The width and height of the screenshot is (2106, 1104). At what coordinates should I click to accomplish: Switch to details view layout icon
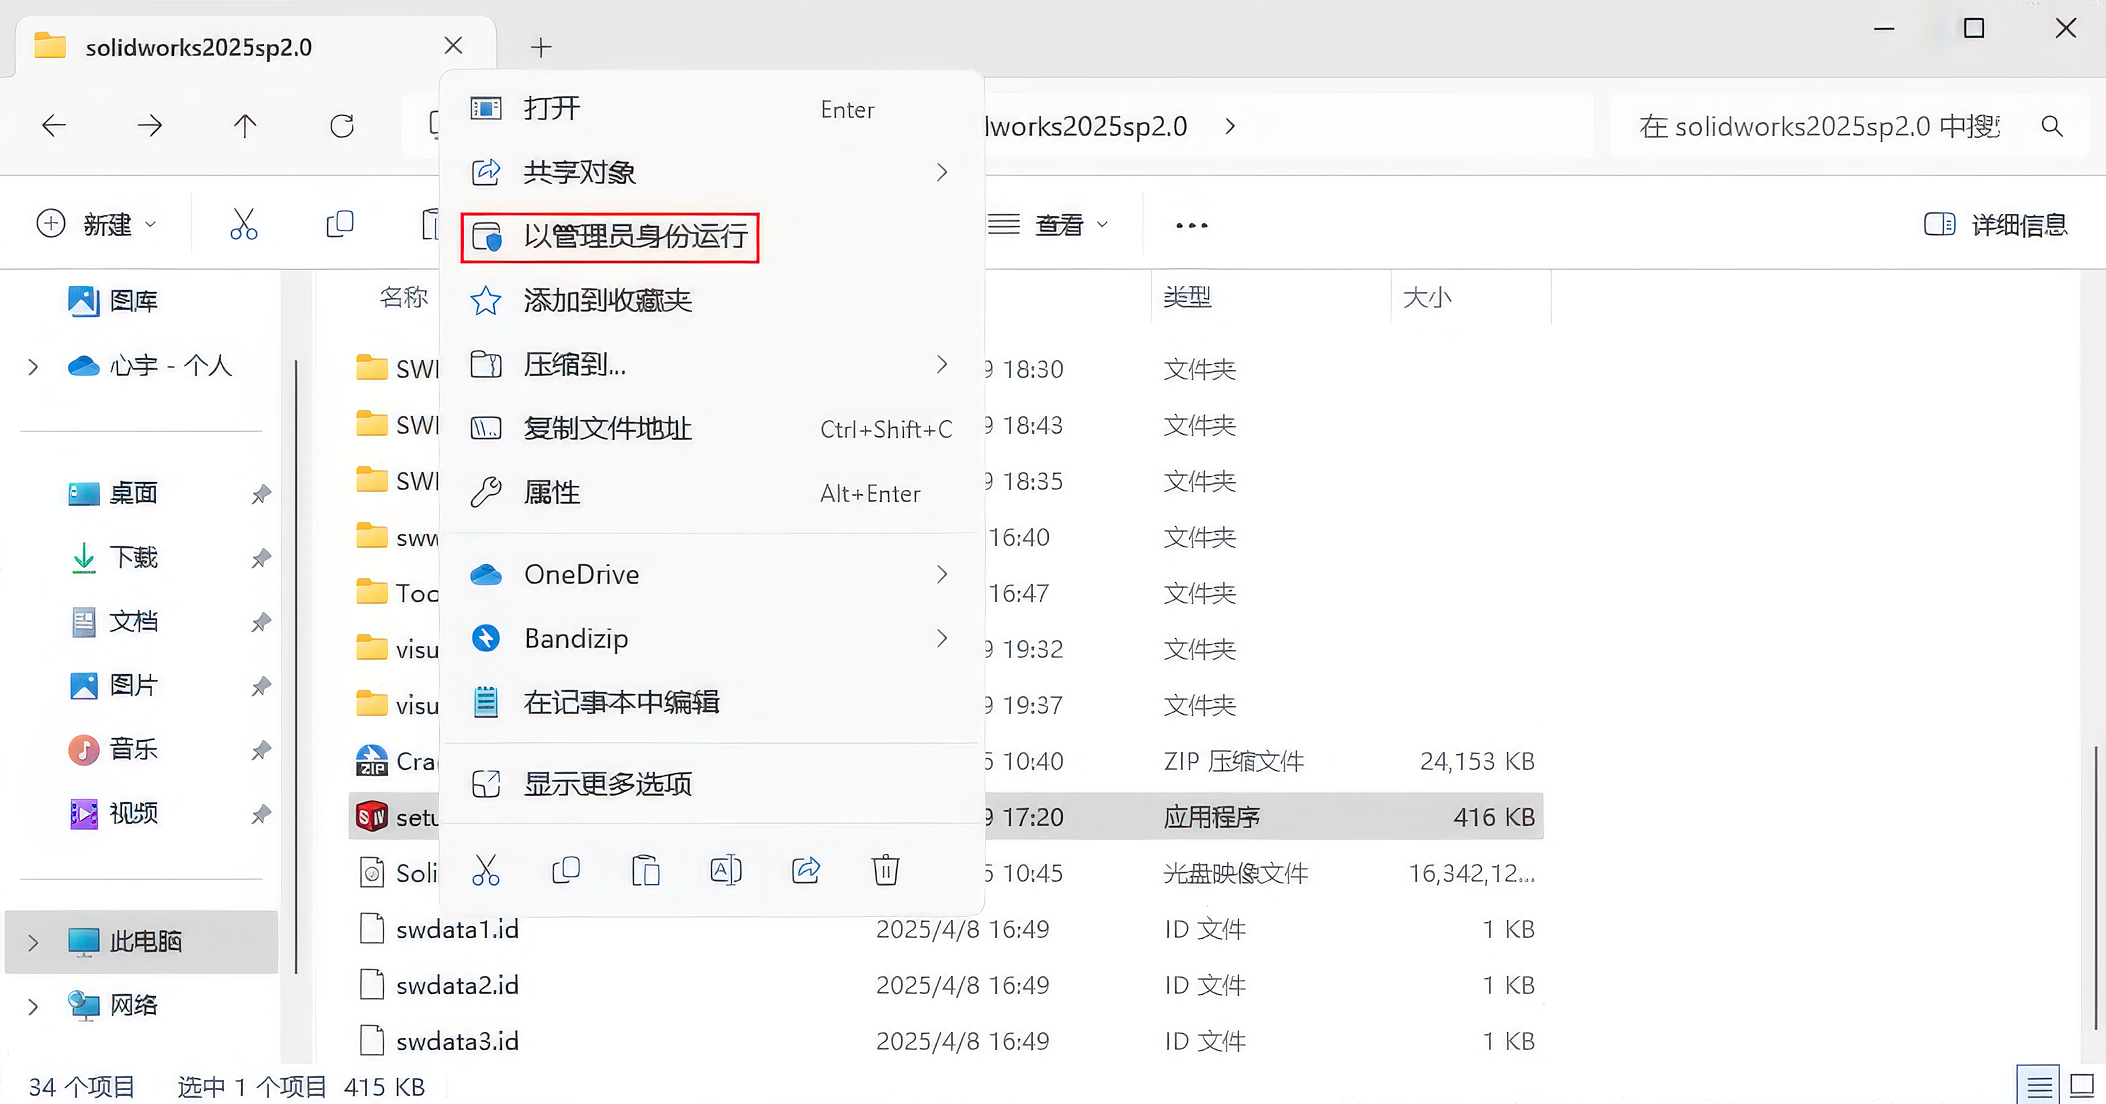[x=2039, y=1086]
